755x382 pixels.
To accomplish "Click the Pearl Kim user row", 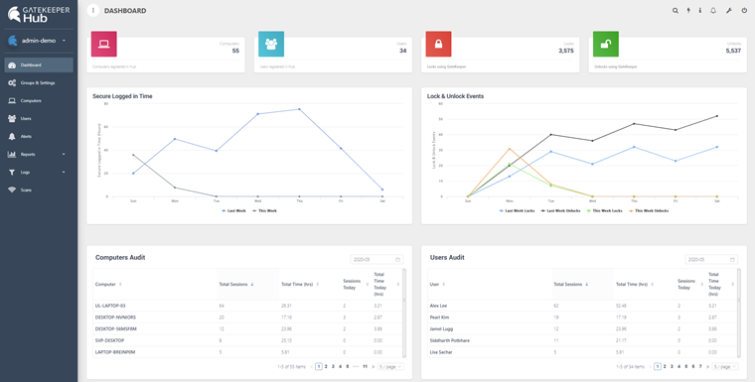I will (x=582, y=317).
